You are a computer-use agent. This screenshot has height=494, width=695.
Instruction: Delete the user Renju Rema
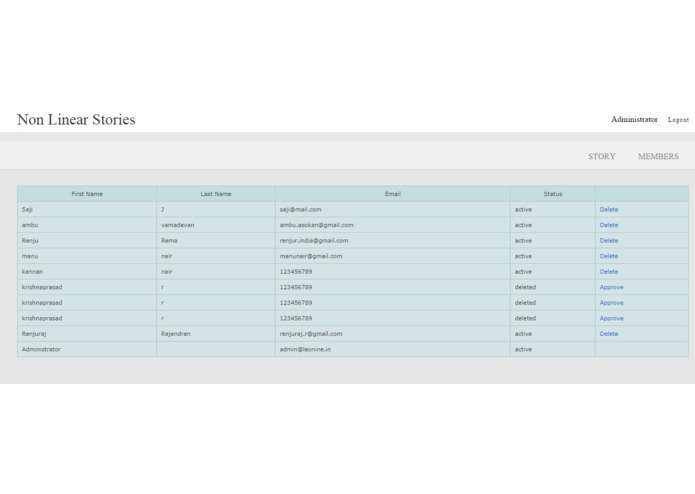click(609, 241)
